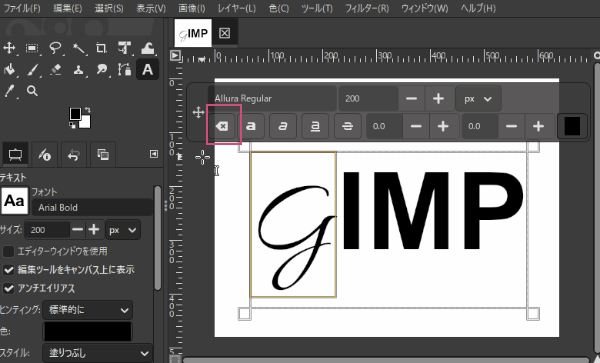Reset colors to default black and white
This screenshot has width=600, height=363.
[72, 125]
